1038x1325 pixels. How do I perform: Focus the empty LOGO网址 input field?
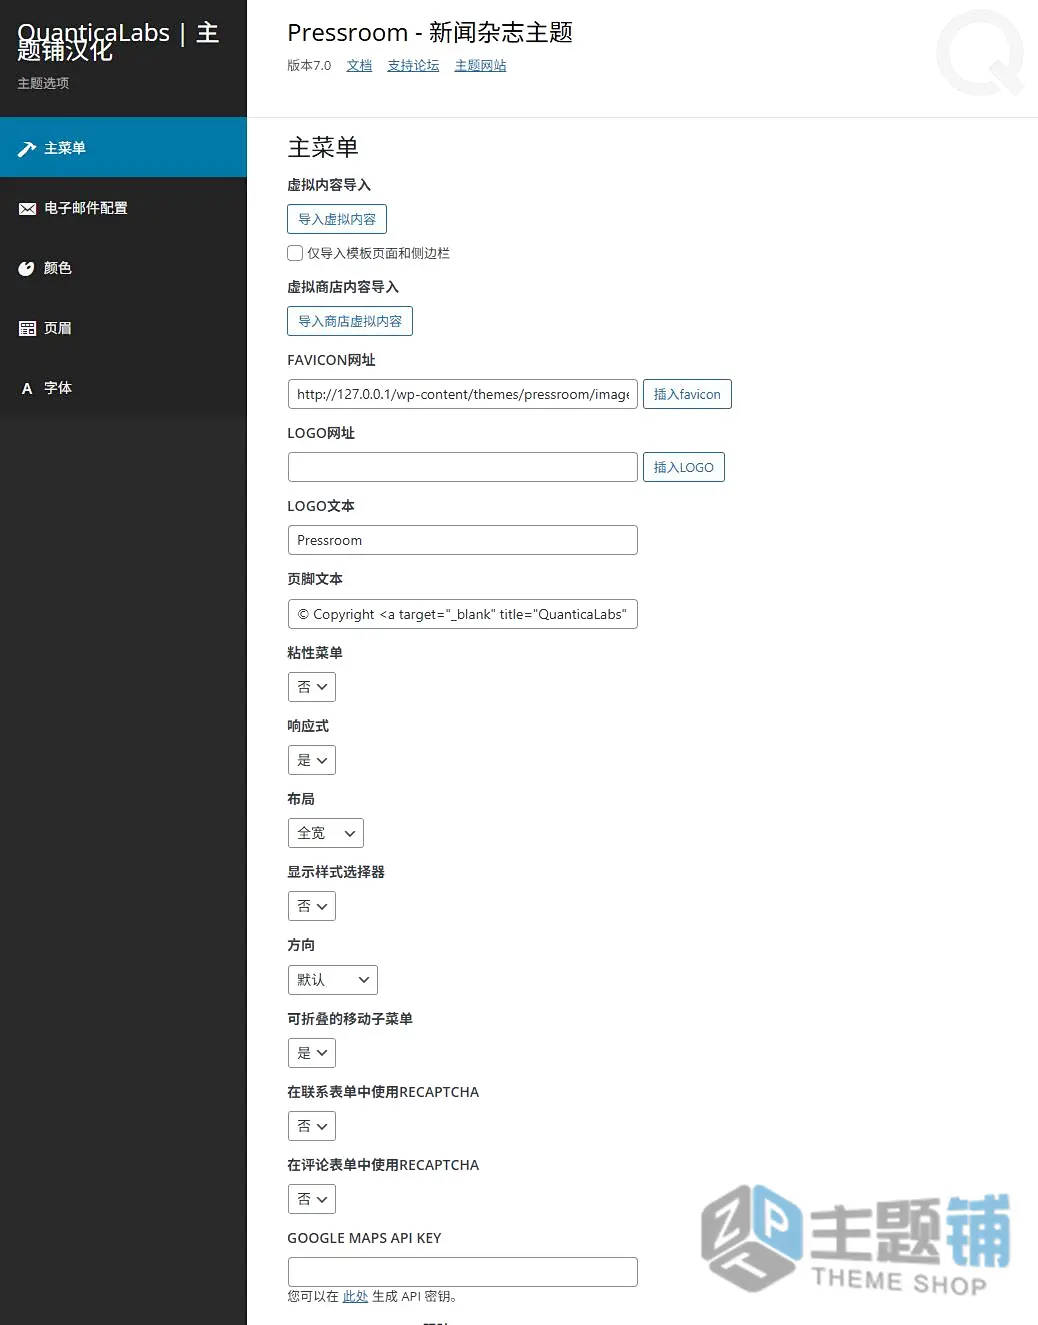coord(463,467)
